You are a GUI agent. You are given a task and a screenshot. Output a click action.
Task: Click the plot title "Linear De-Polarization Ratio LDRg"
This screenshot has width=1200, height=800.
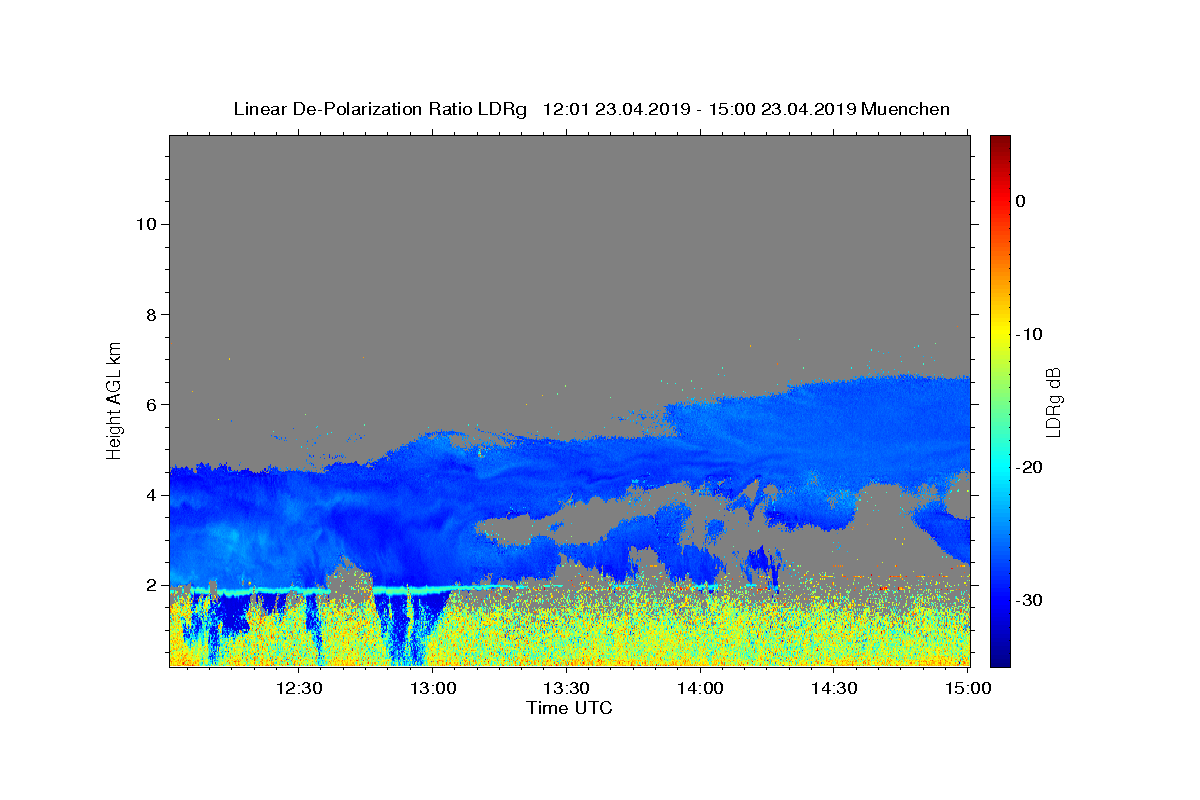click(x=379, y=109)
